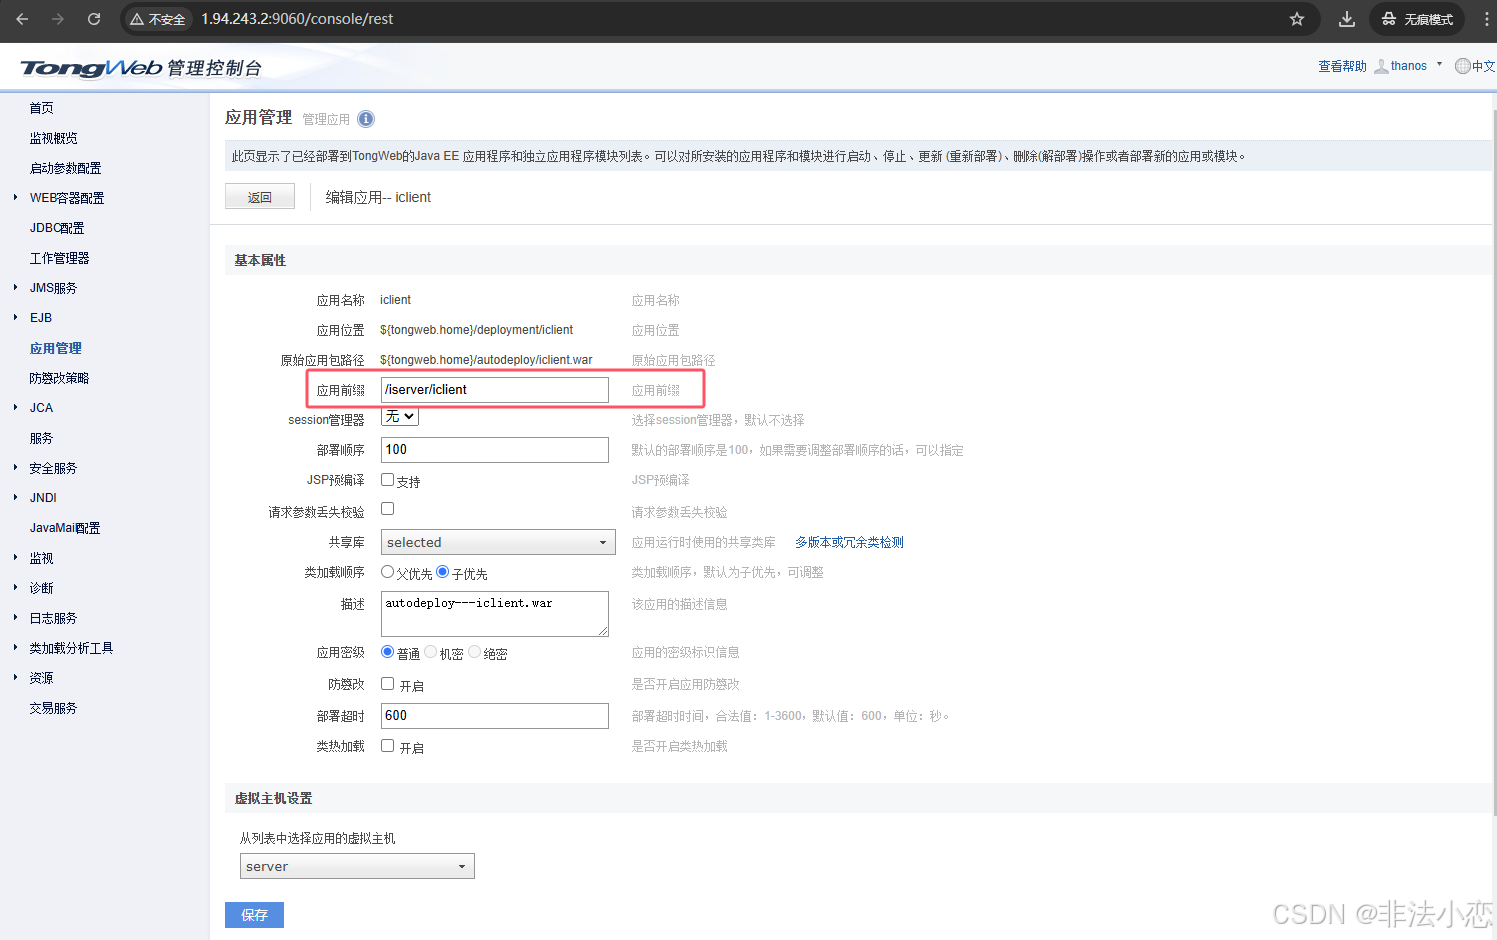Open the 查看帮助 link
Screen dimensions: 1497x940
pyautogui.click(x=1342, y=66)
